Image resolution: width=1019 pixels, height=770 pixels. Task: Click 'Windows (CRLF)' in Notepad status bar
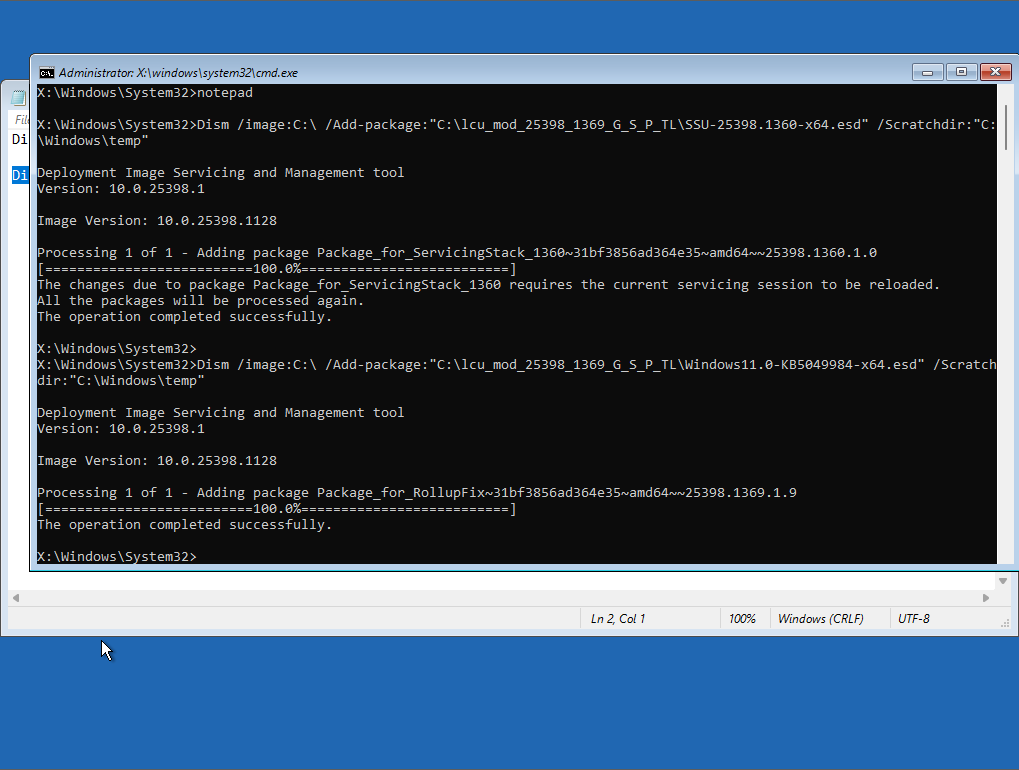tap(821, 619)
